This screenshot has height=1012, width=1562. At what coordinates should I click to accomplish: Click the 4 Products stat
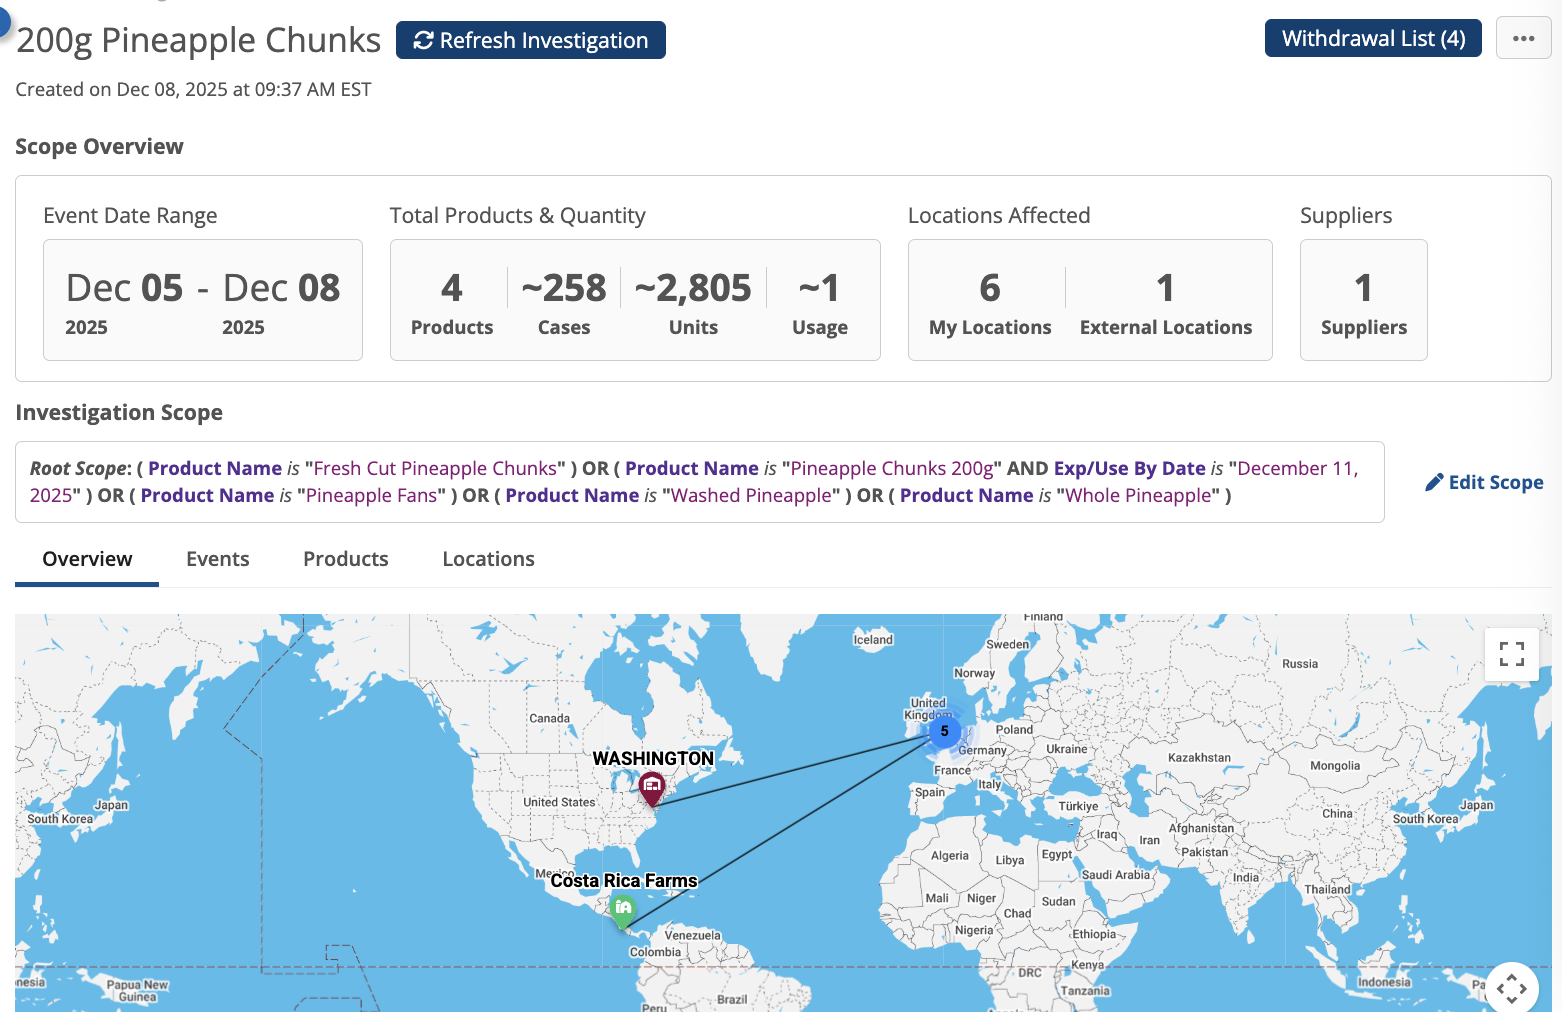point(452,301)
